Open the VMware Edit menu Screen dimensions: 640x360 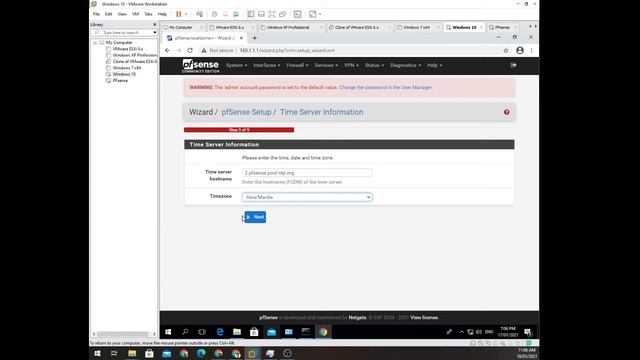coord(108,14)
